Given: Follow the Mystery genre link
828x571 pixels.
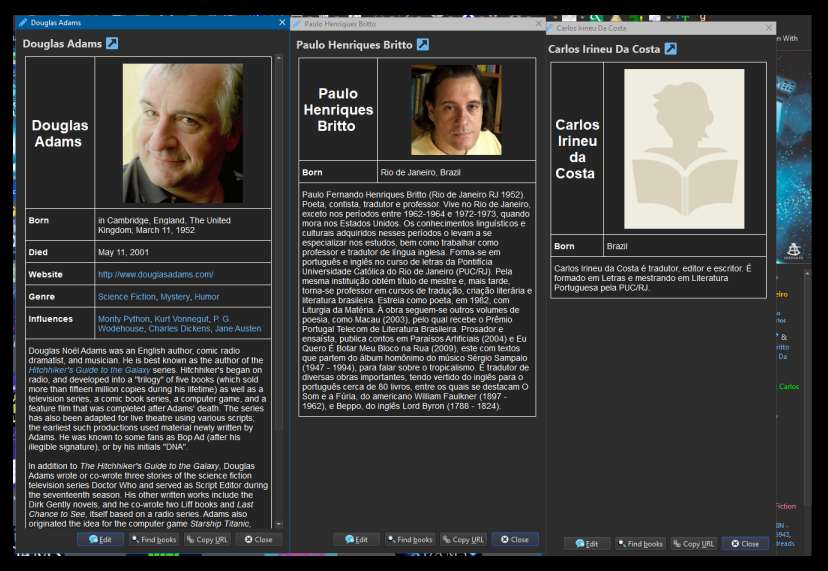Looking at the screenshot, I should pyautogui.click(x=175, y=297).
